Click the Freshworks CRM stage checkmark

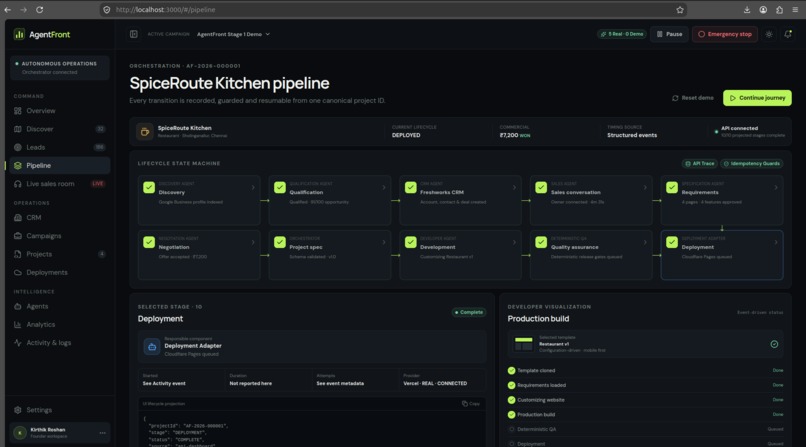[x=410, y=188]
